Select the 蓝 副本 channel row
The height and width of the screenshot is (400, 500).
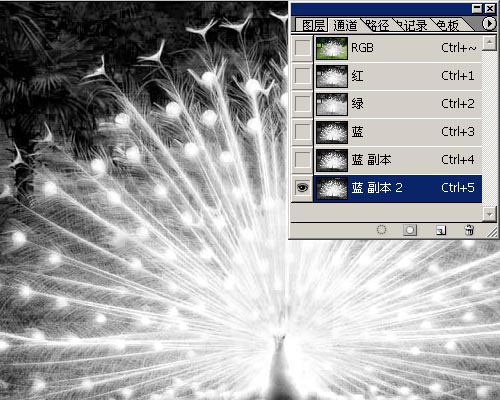pos(398,160)
